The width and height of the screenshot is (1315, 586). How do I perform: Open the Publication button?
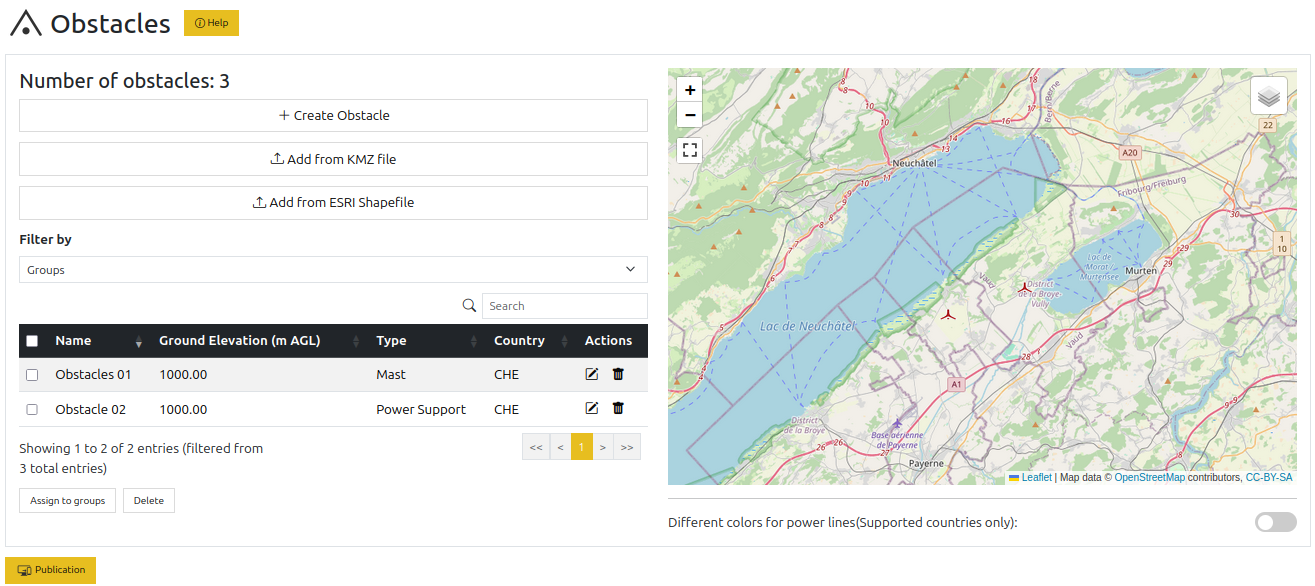click(x=51, y=570)
